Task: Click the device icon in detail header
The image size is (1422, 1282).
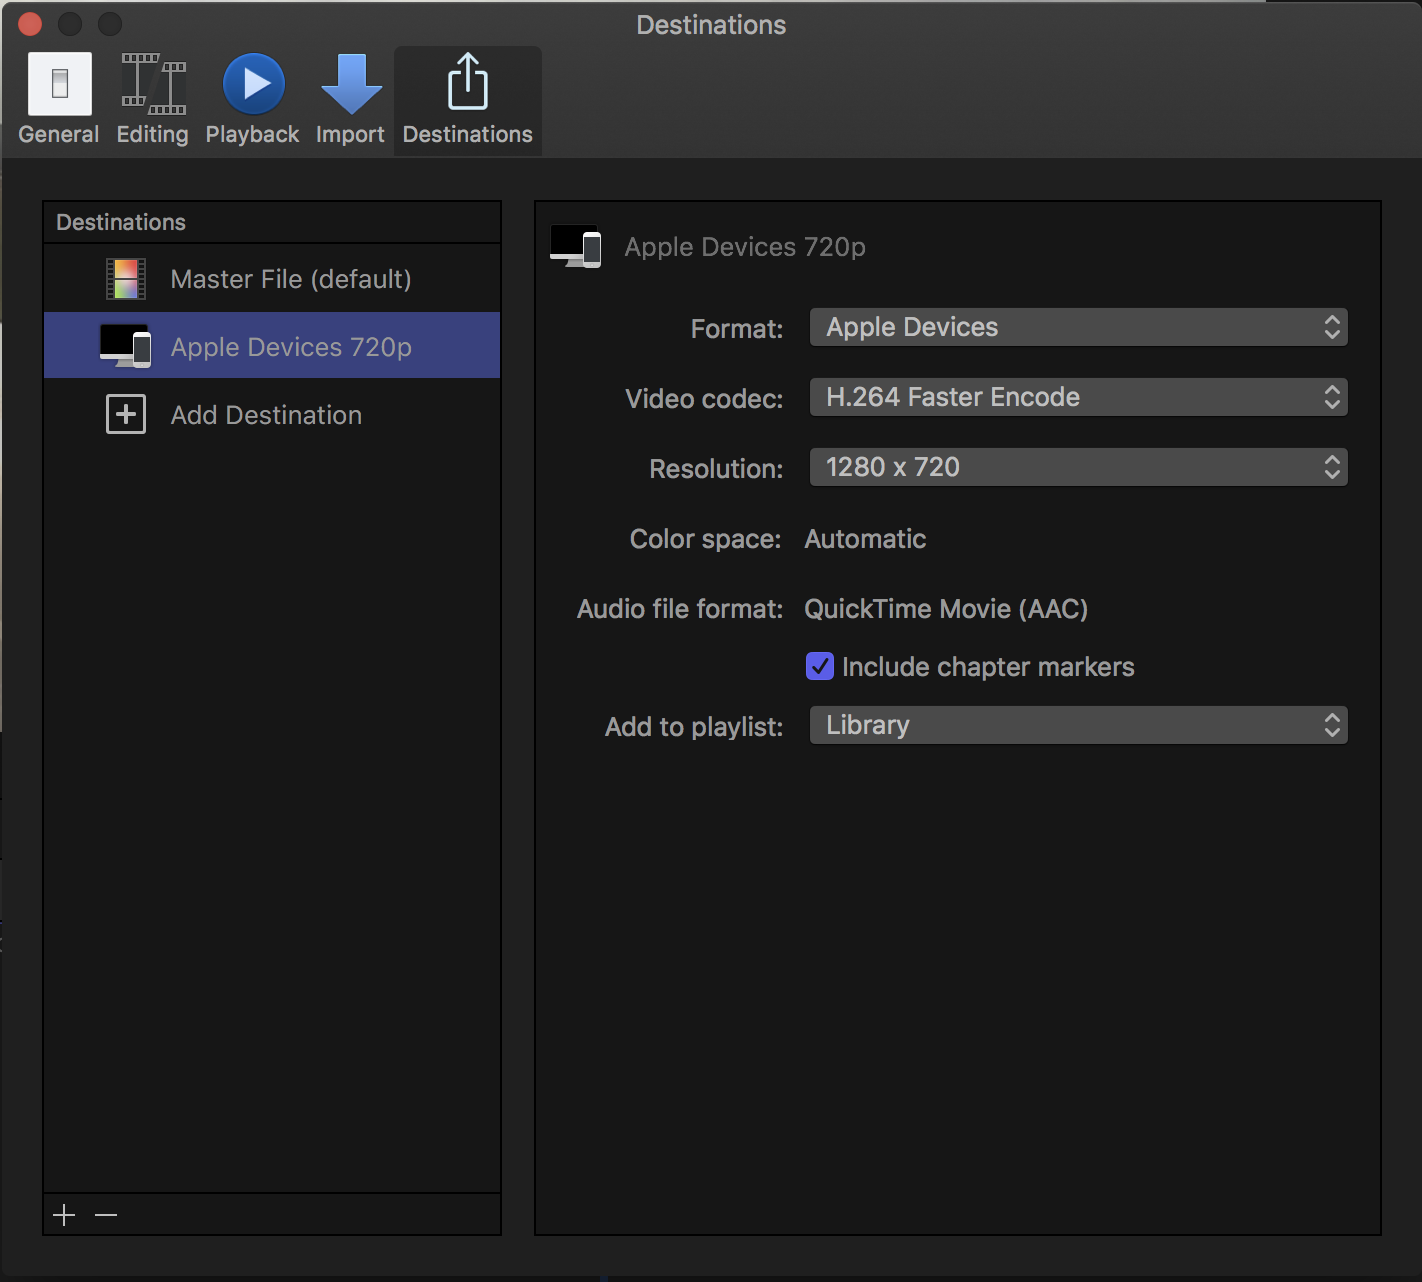Action: pyautogui.click(x=575, y=246)
